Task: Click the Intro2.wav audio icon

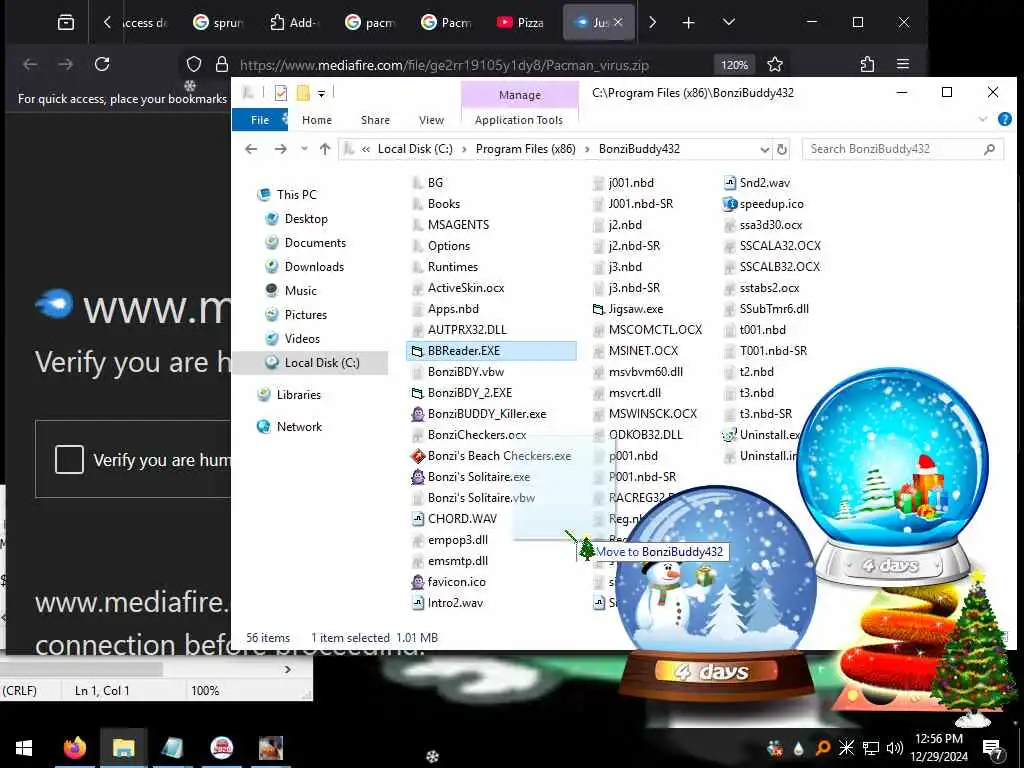Action: point(418,603)
